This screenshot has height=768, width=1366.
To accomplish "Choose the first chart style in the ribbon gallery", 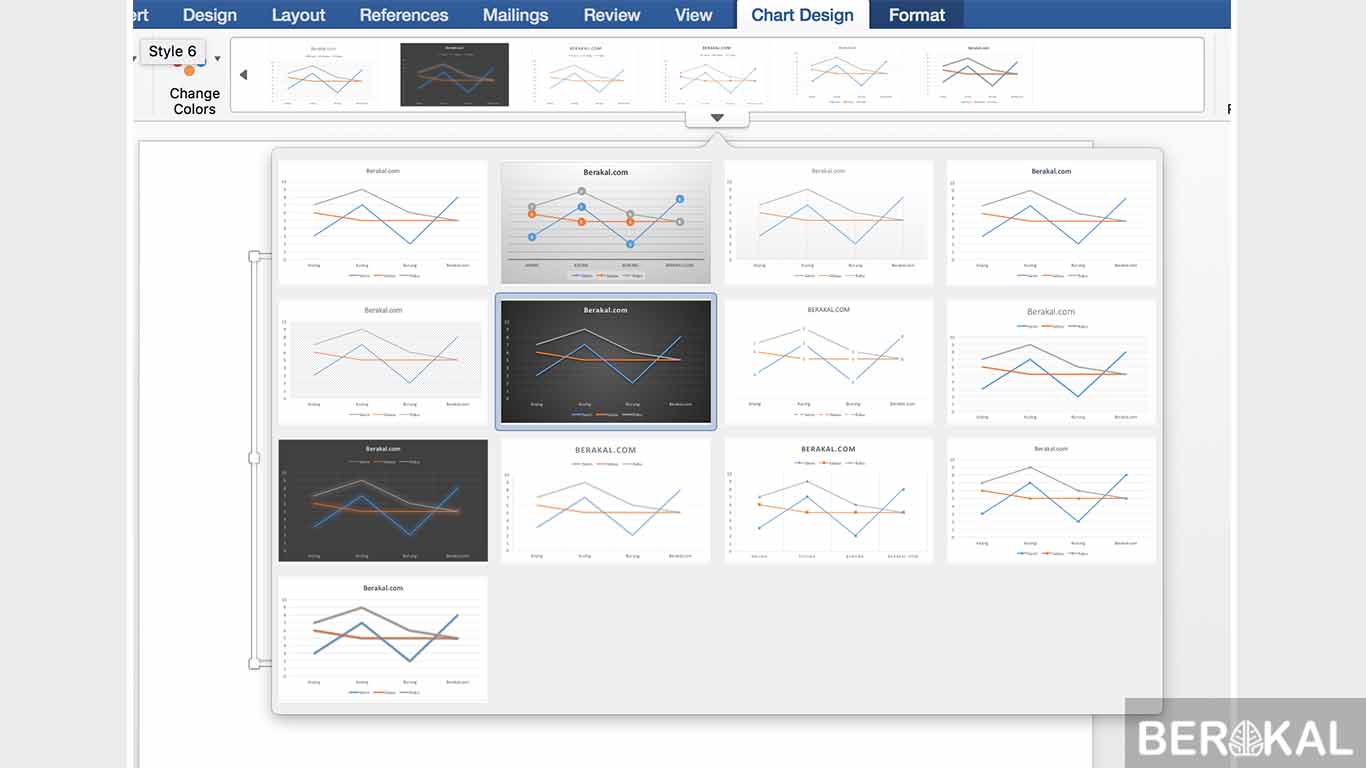I will [323, 74].
